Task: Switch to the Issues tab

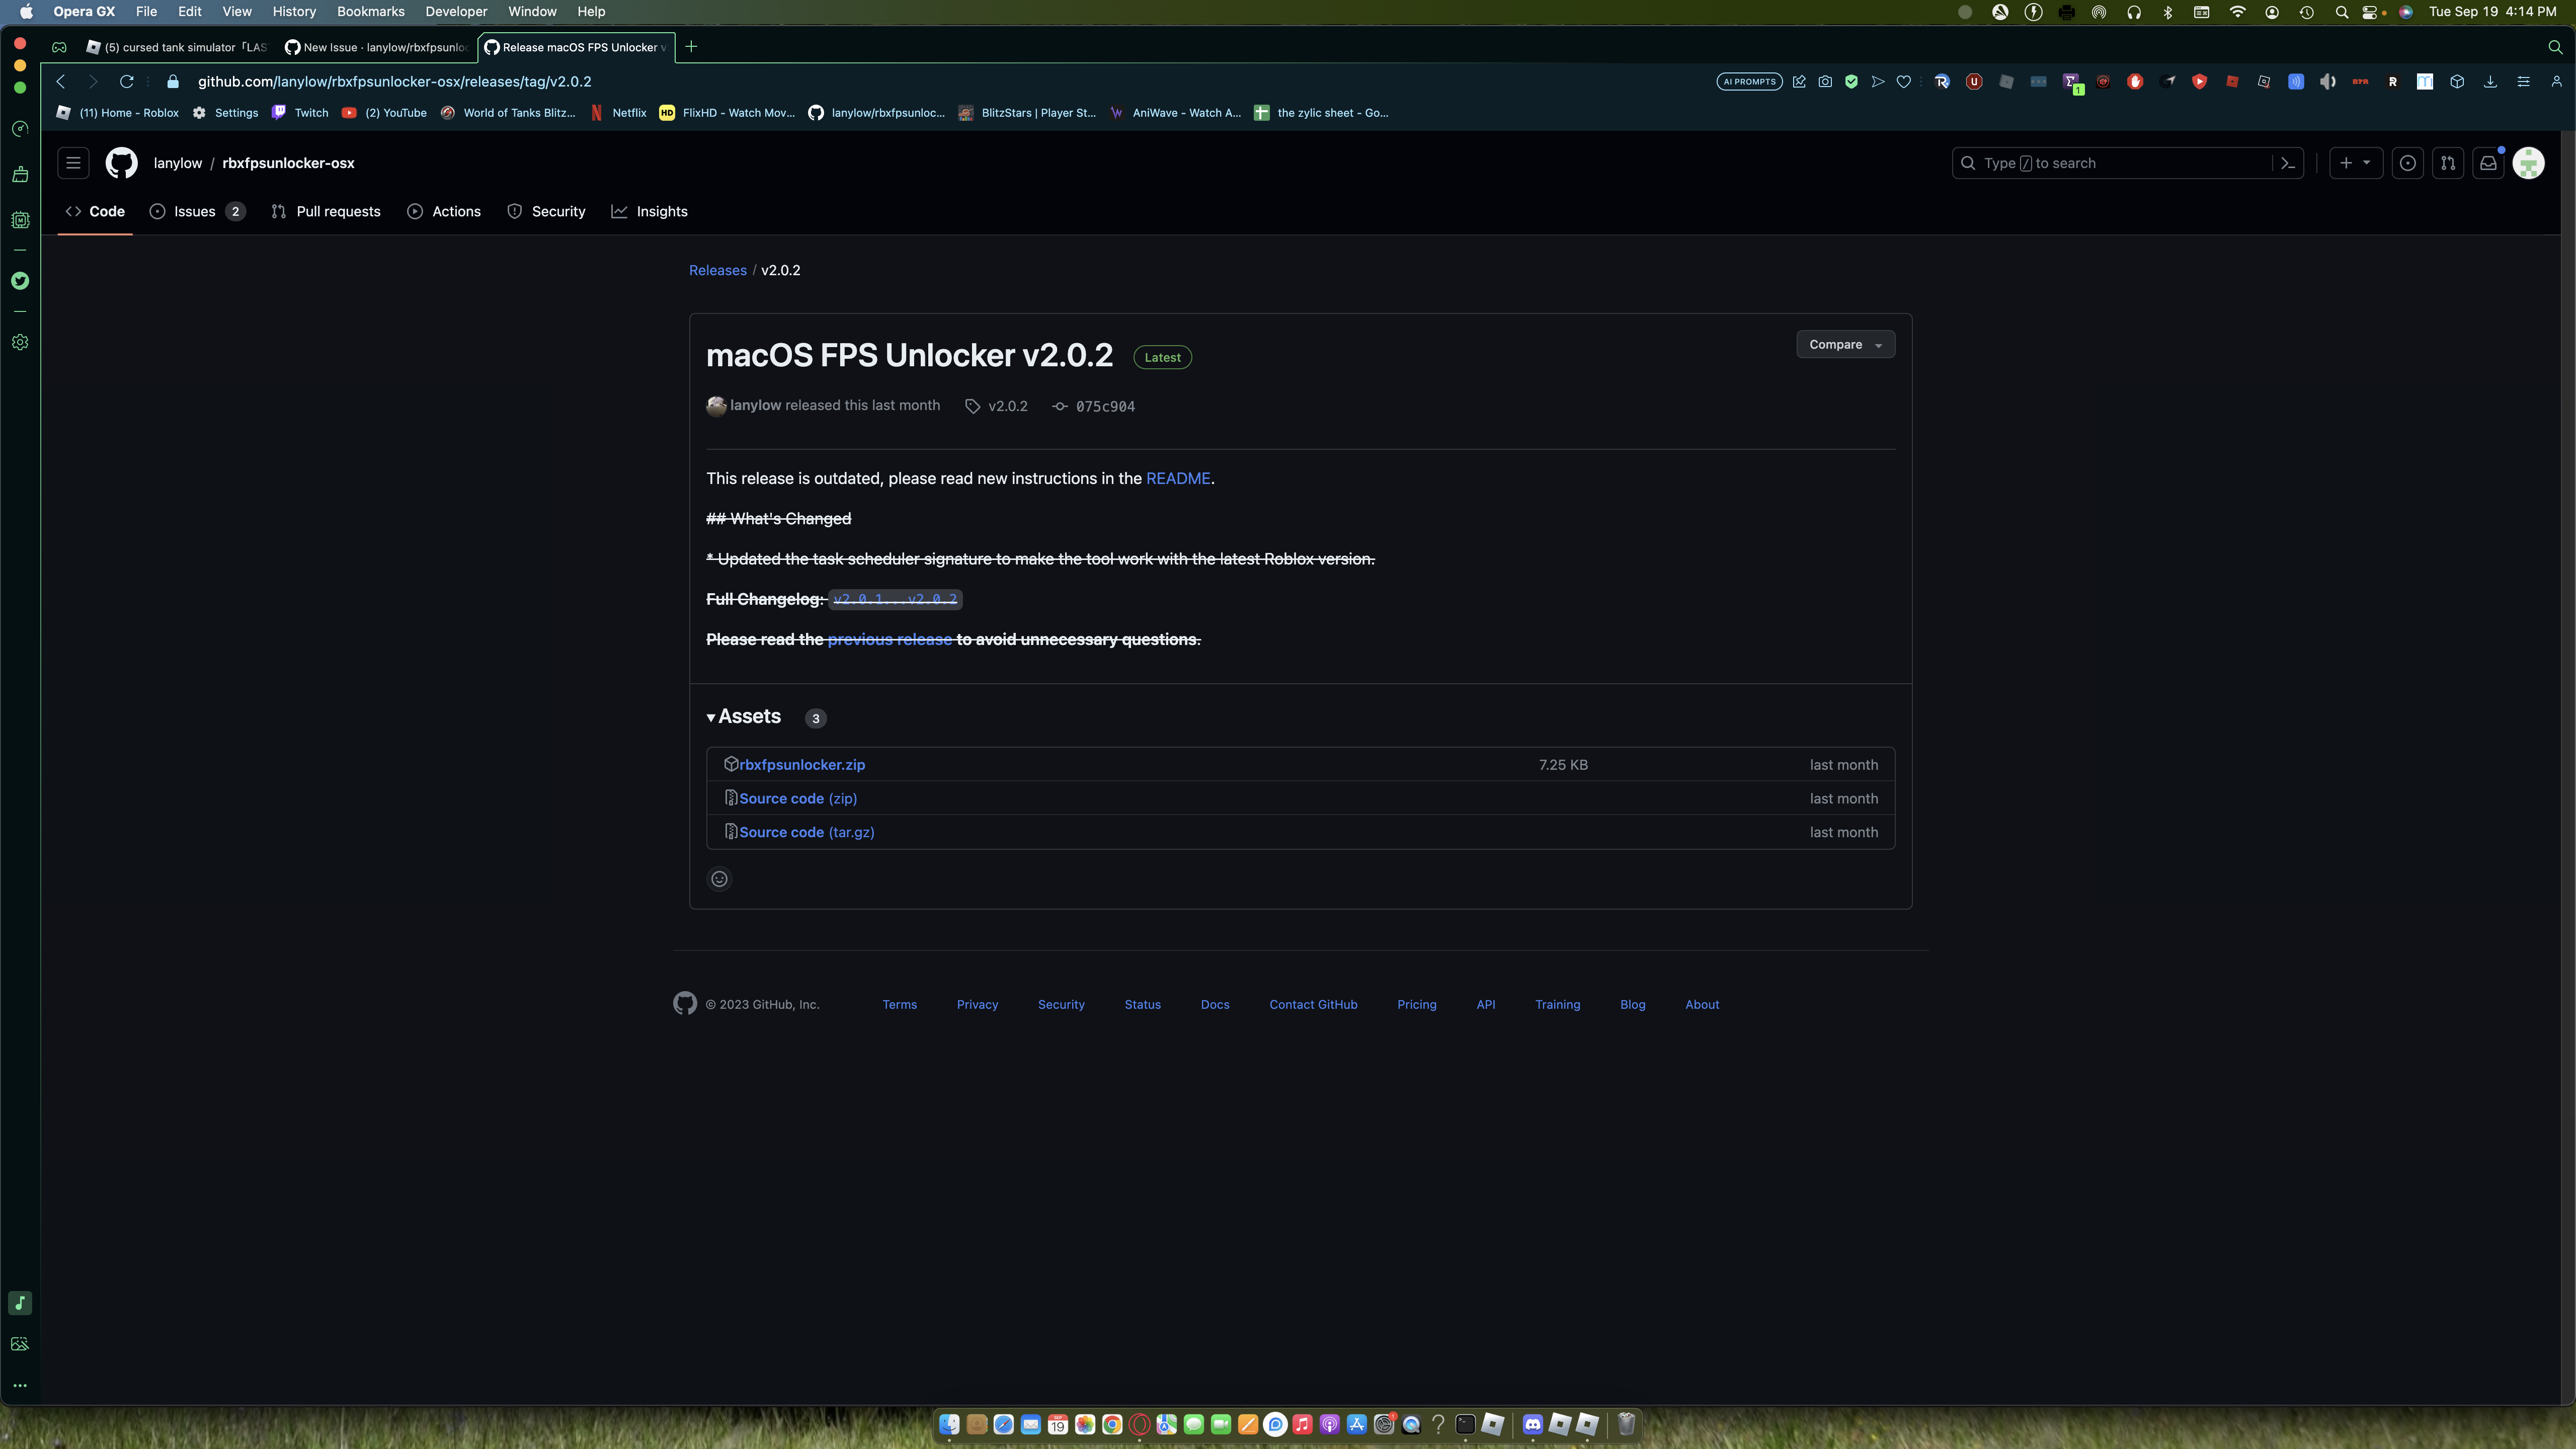Action: (196, 211)
